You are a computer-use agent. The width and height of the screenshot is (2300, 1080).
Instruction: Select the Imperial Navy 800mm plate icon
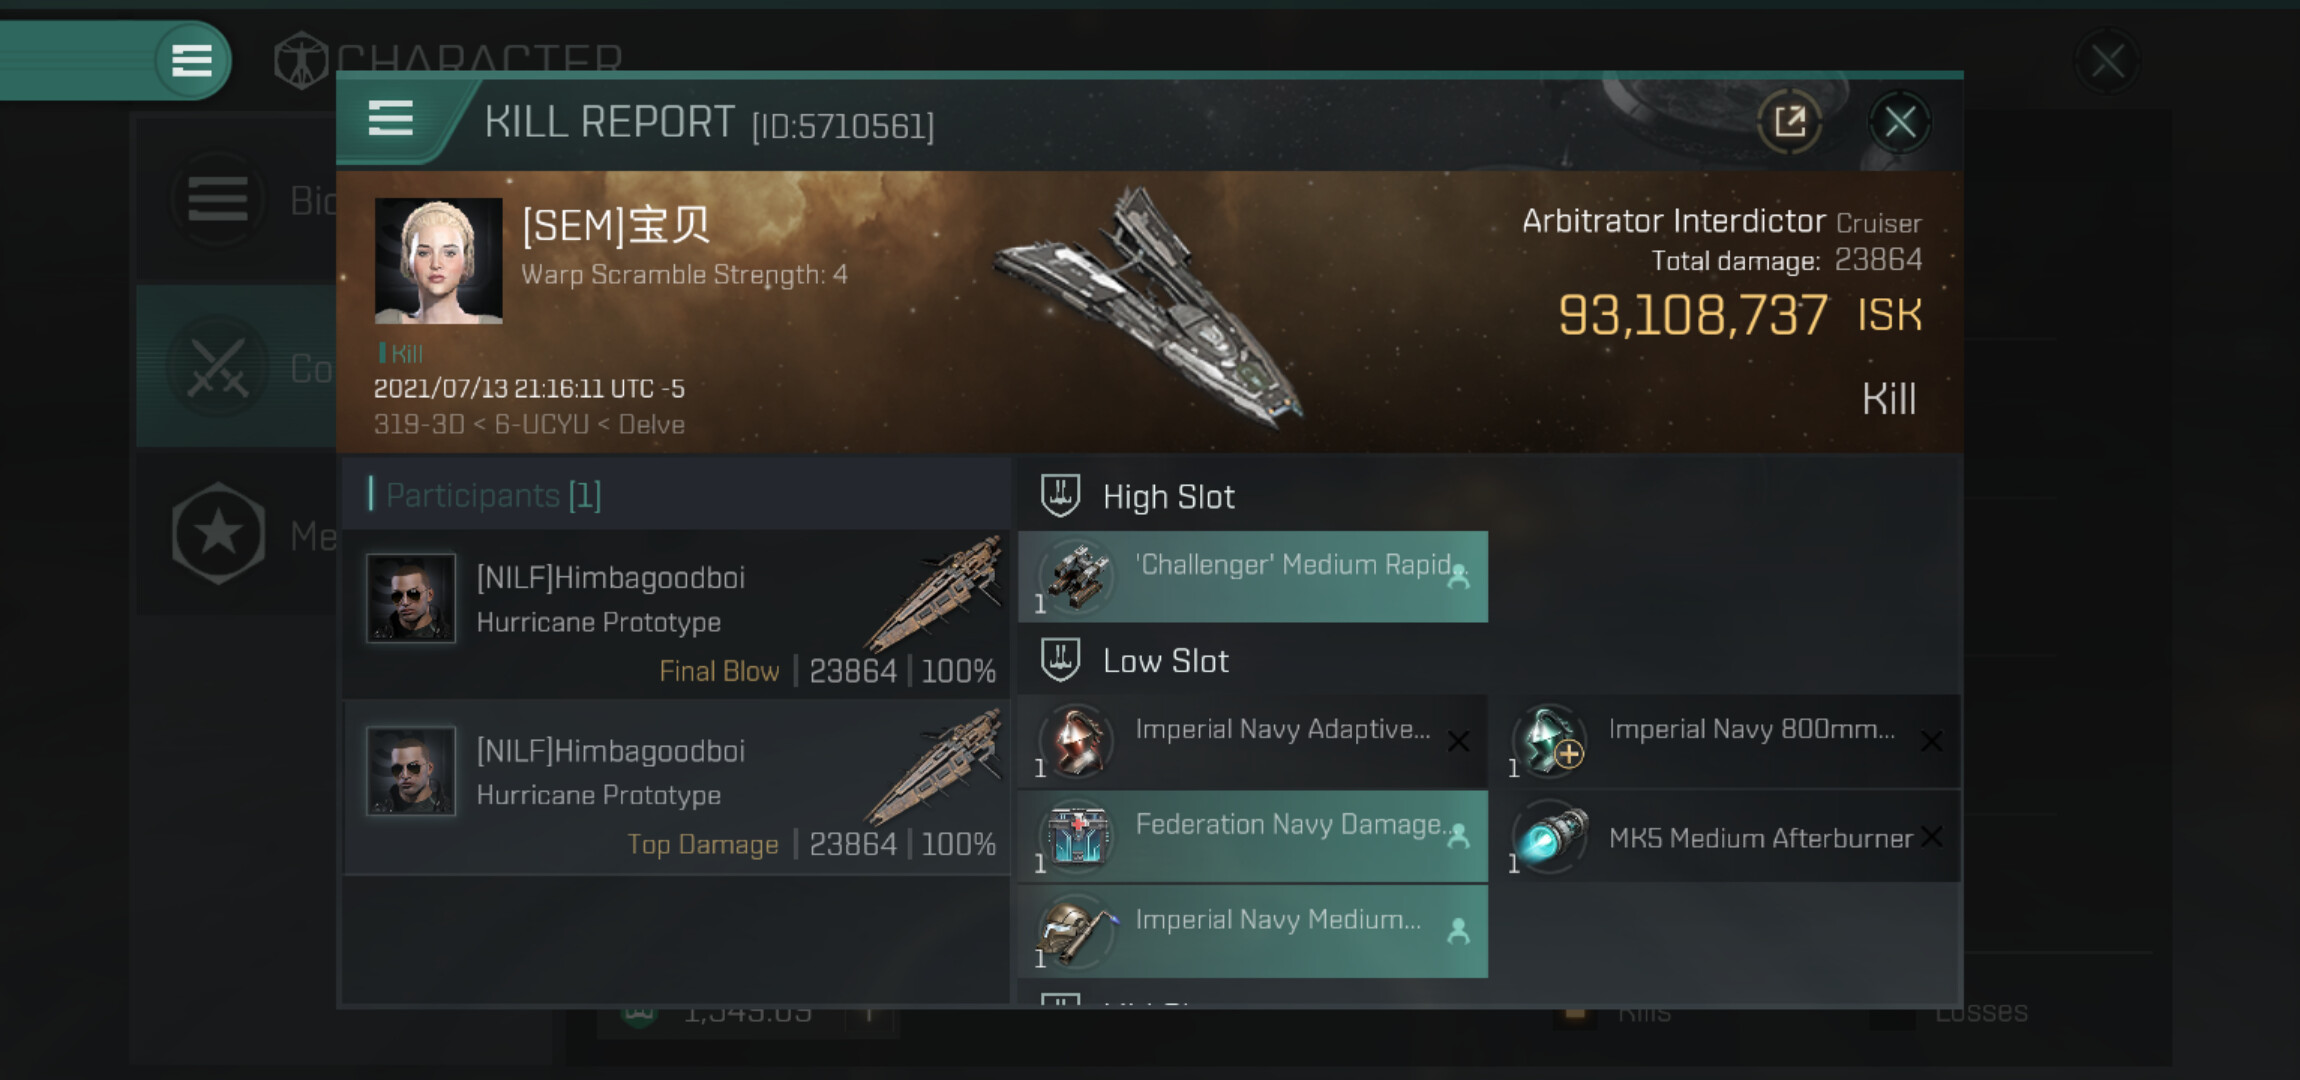point(1549,741)
